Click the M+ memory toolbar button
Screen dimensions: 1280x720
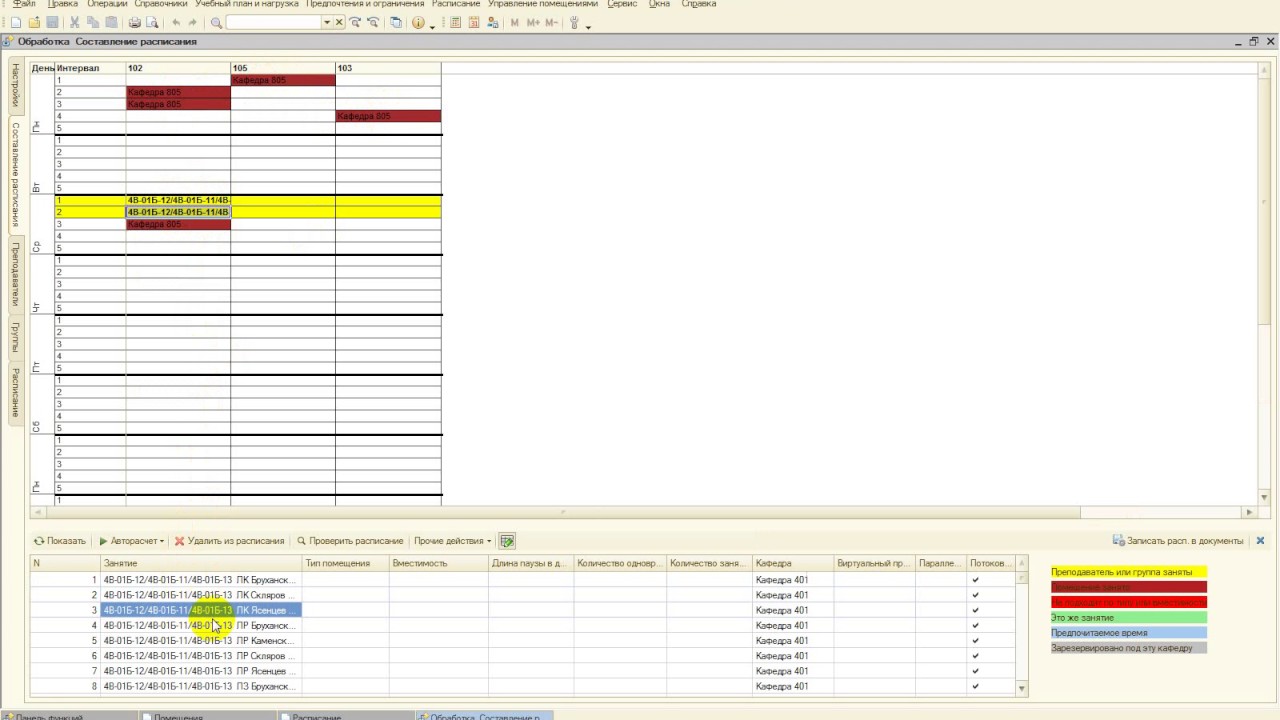(x=533, y=23)
